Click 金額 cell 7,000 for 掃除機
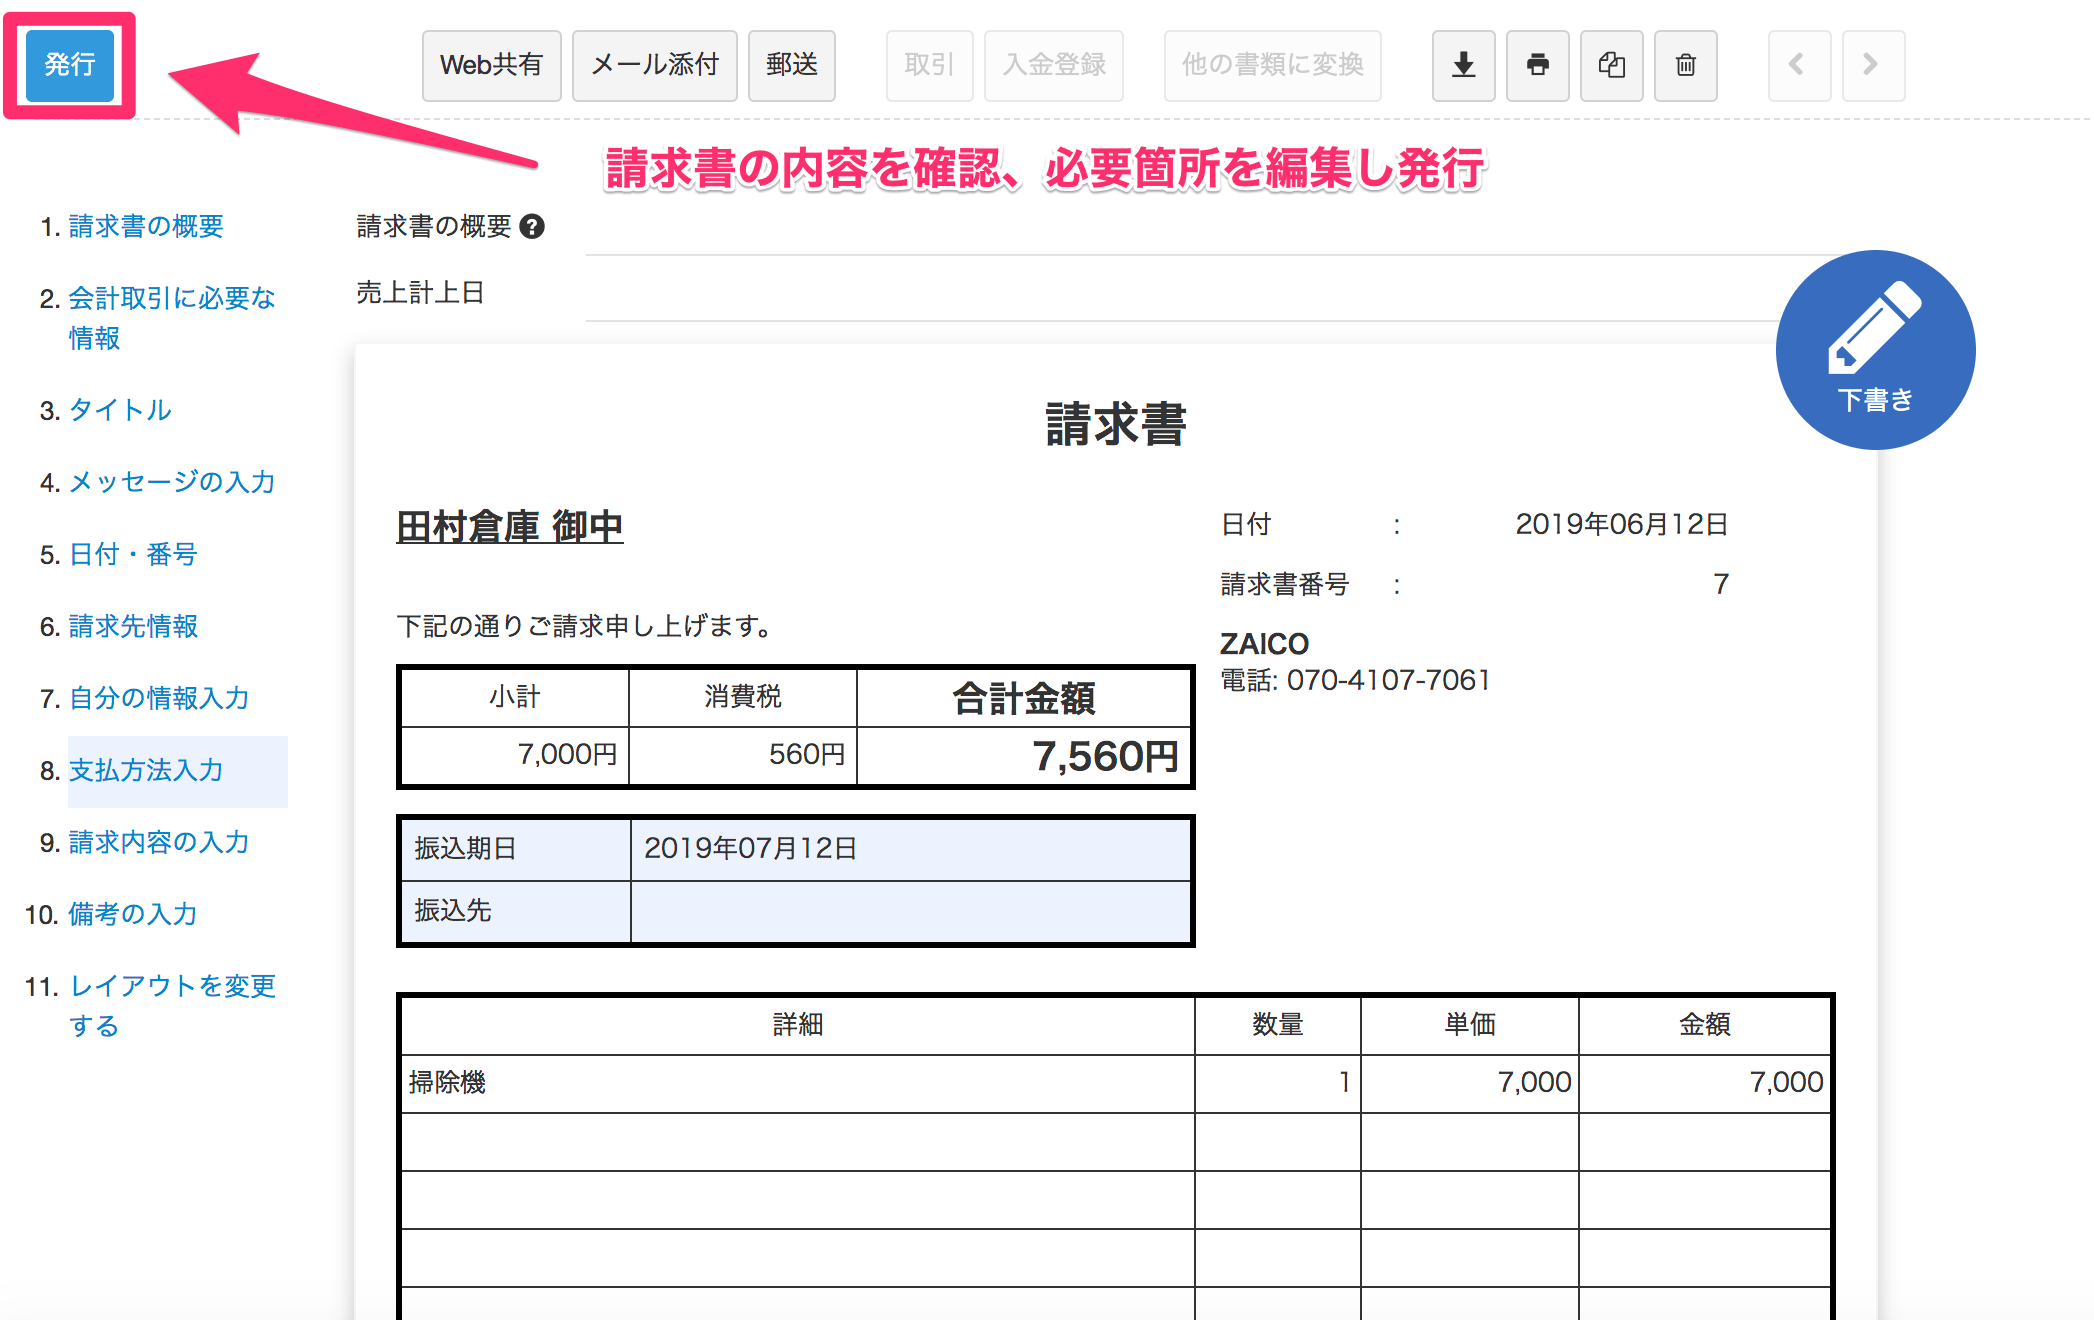Image resolution: width=2094 pixels, height=1320 pixels. click(x=1704, y=1083)
